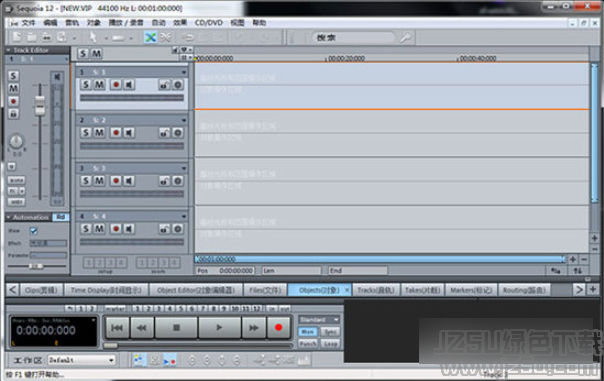Click the search input field
604x381 pixels.
click(353, 38)
